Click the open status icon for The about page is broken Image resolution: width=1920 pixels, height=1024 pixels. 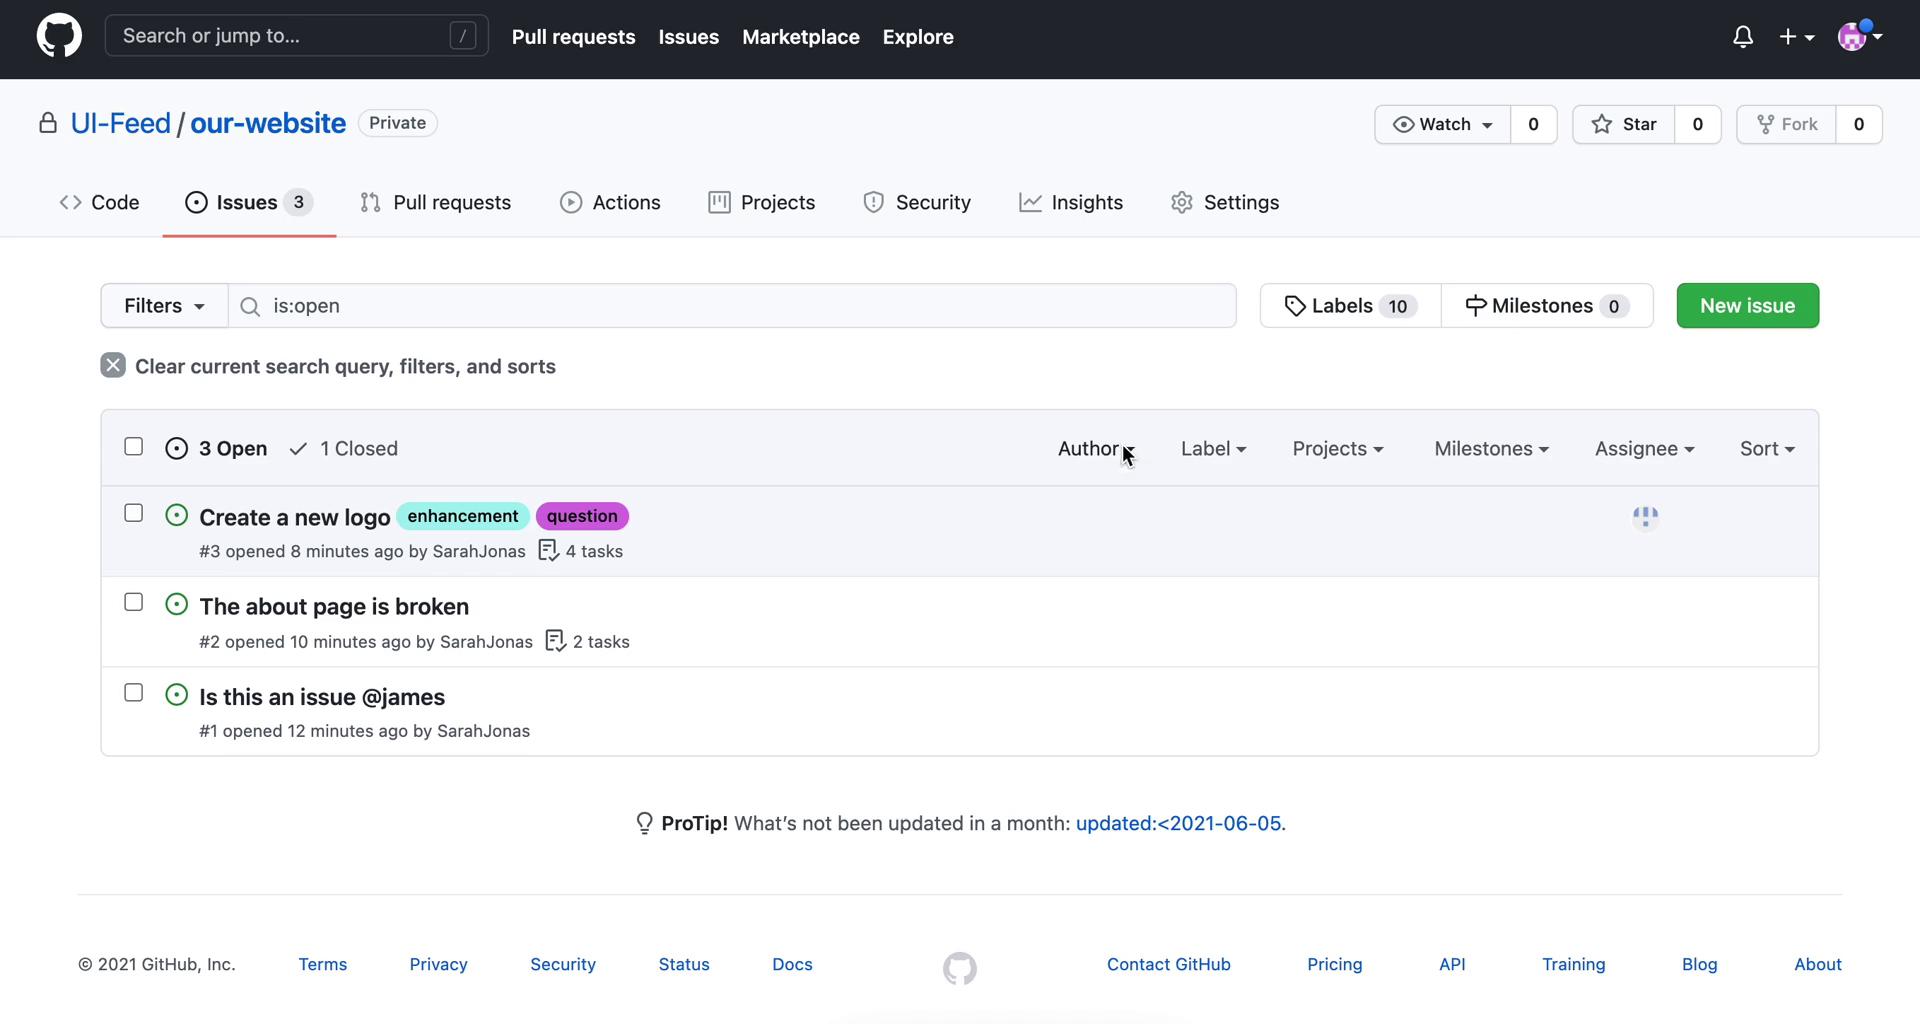176,604
